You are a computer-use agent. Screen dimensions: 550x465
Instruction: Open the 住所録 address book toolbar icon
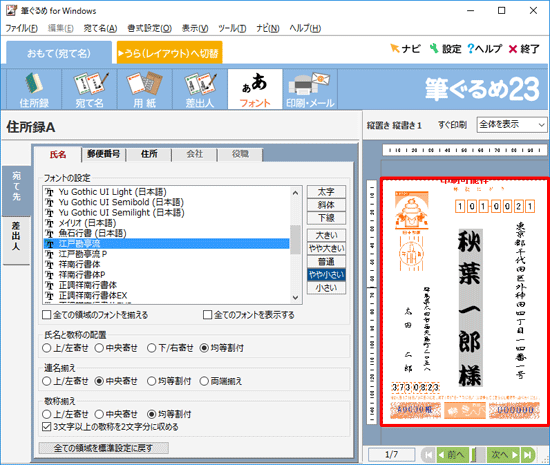(34, 89)
